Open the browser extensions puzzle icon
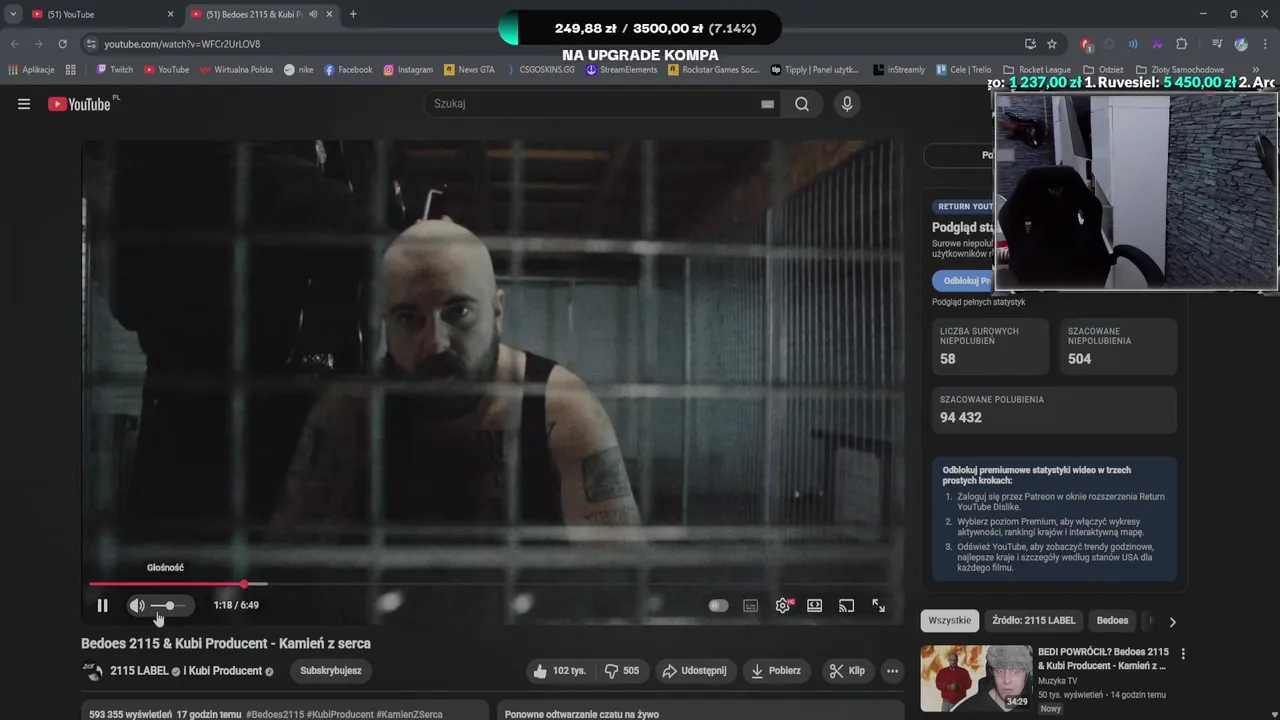1280x720 pixels. tap(1181, 44)
